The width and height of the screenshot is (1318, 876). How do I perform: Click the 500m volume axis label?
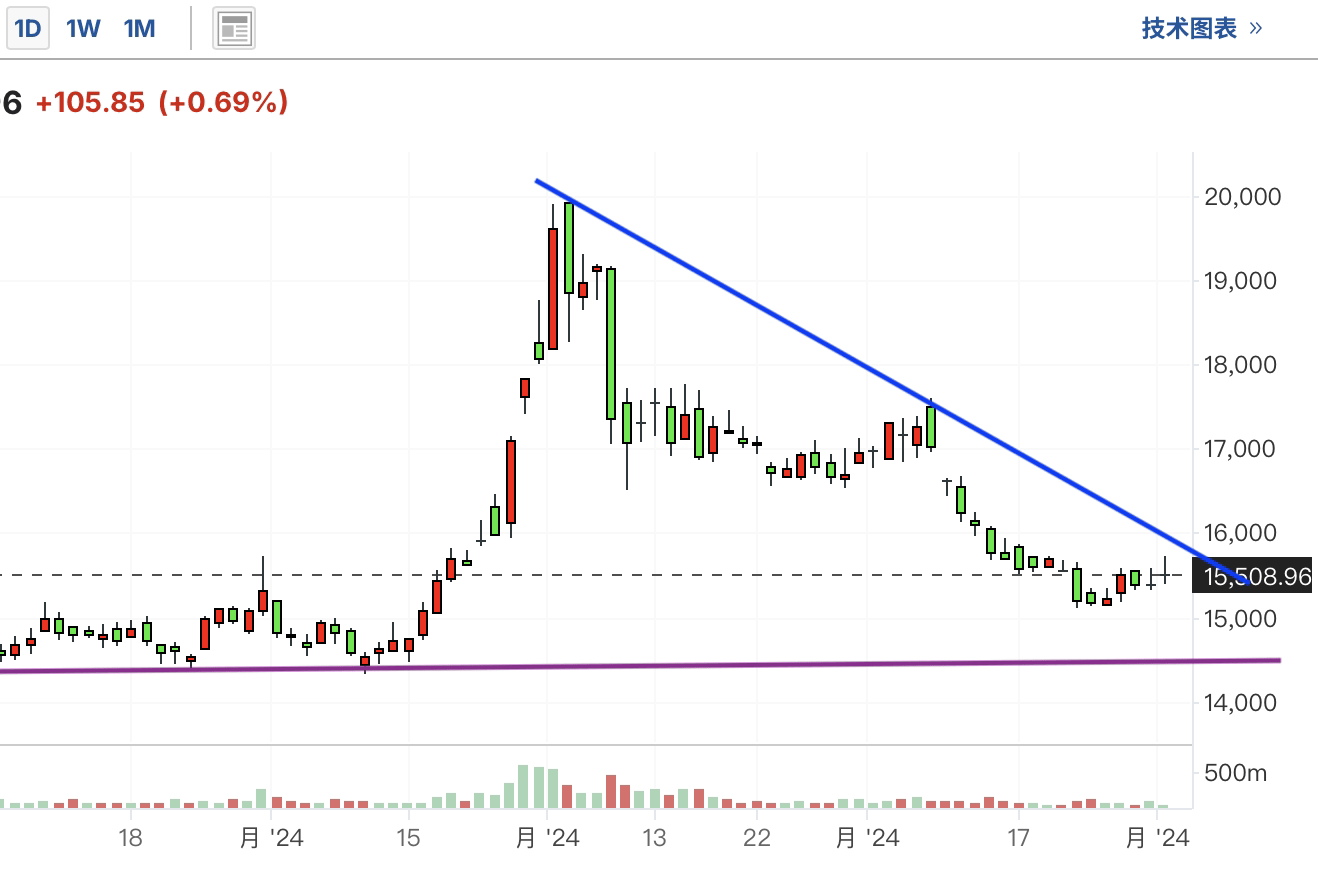pyautogui.click(x=1236, y=773)
